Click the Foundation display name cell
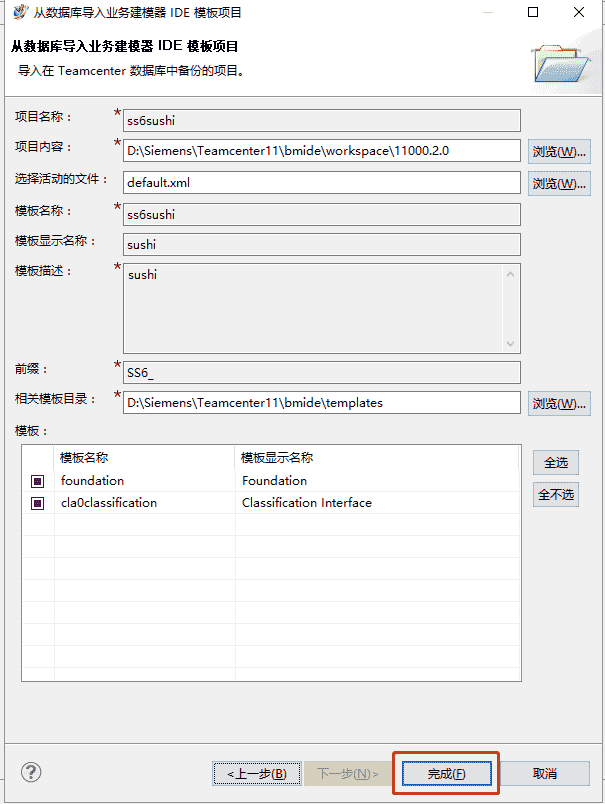This screenshot has width=605, height=804. coord(377,480)
